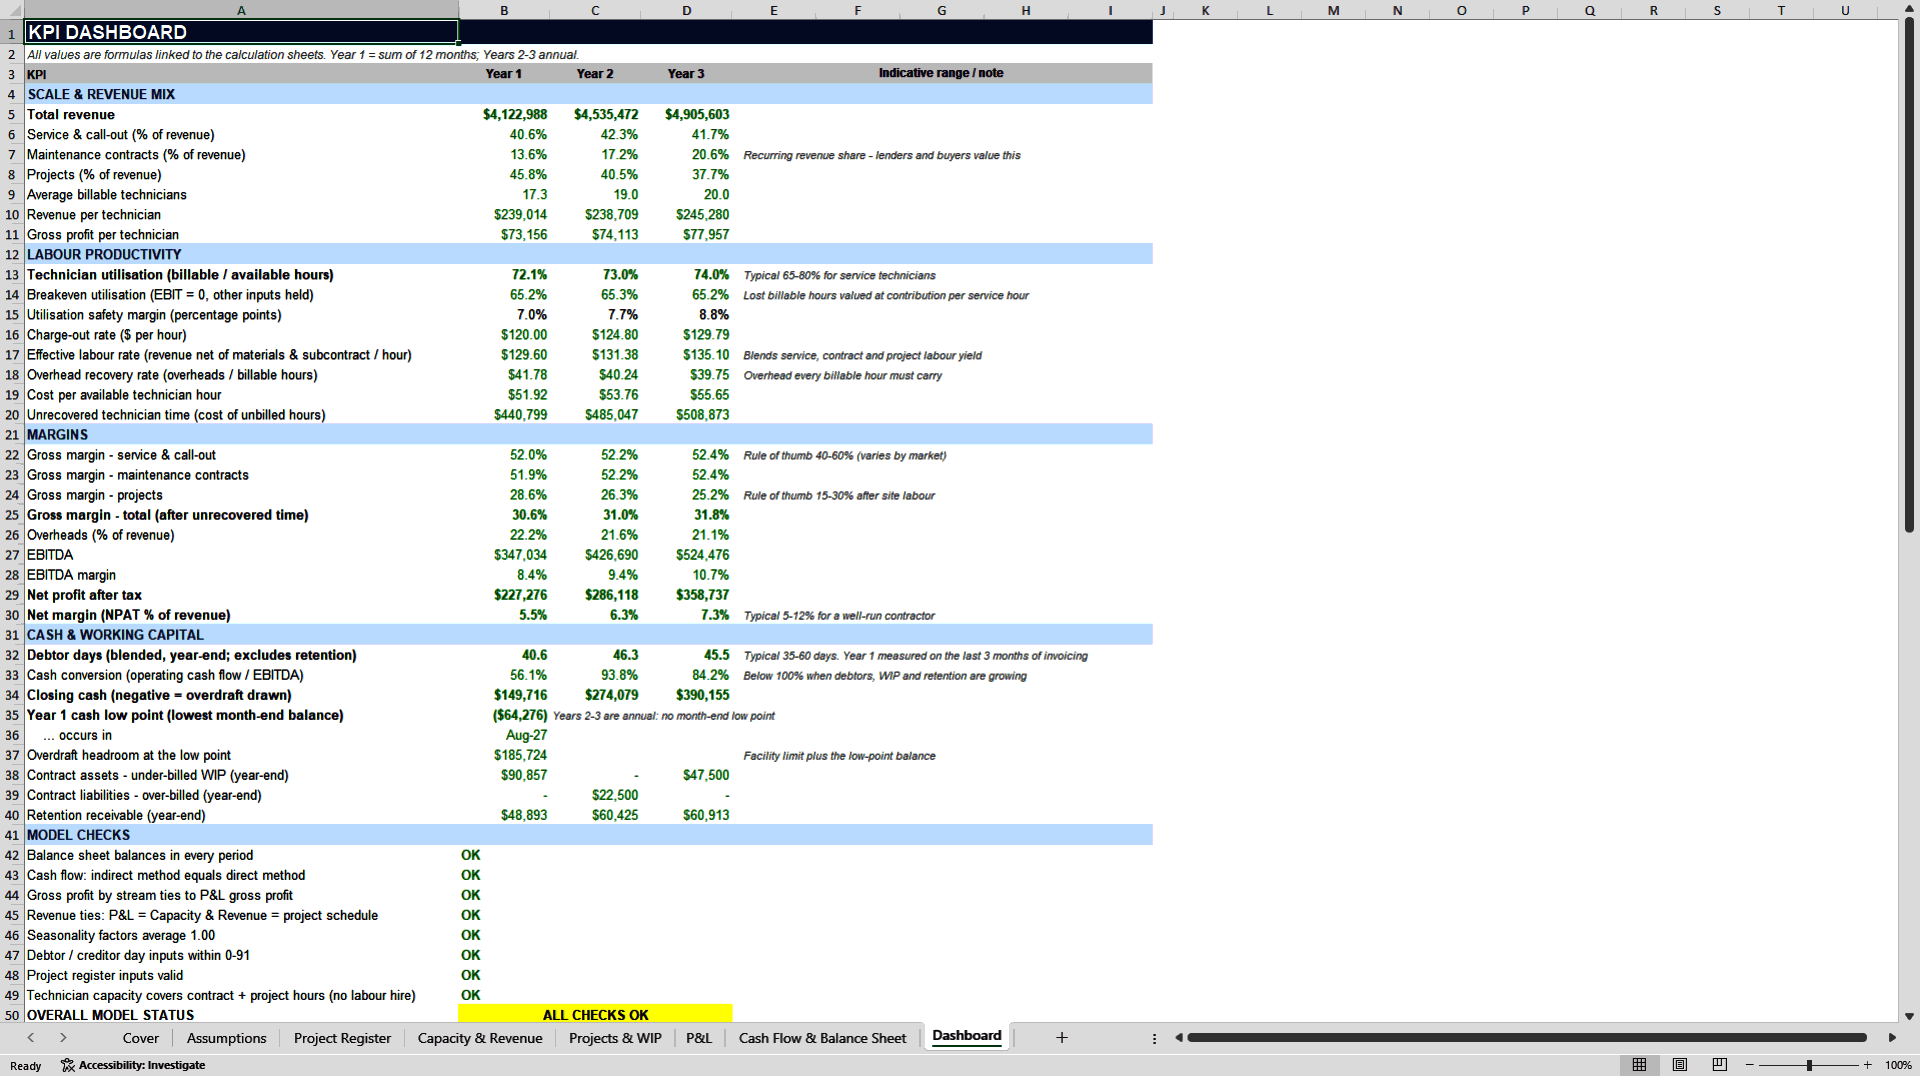Open the Project Register sheet tab
The width and height of the screenshot is (1920, 1076).
[342, 1038]
